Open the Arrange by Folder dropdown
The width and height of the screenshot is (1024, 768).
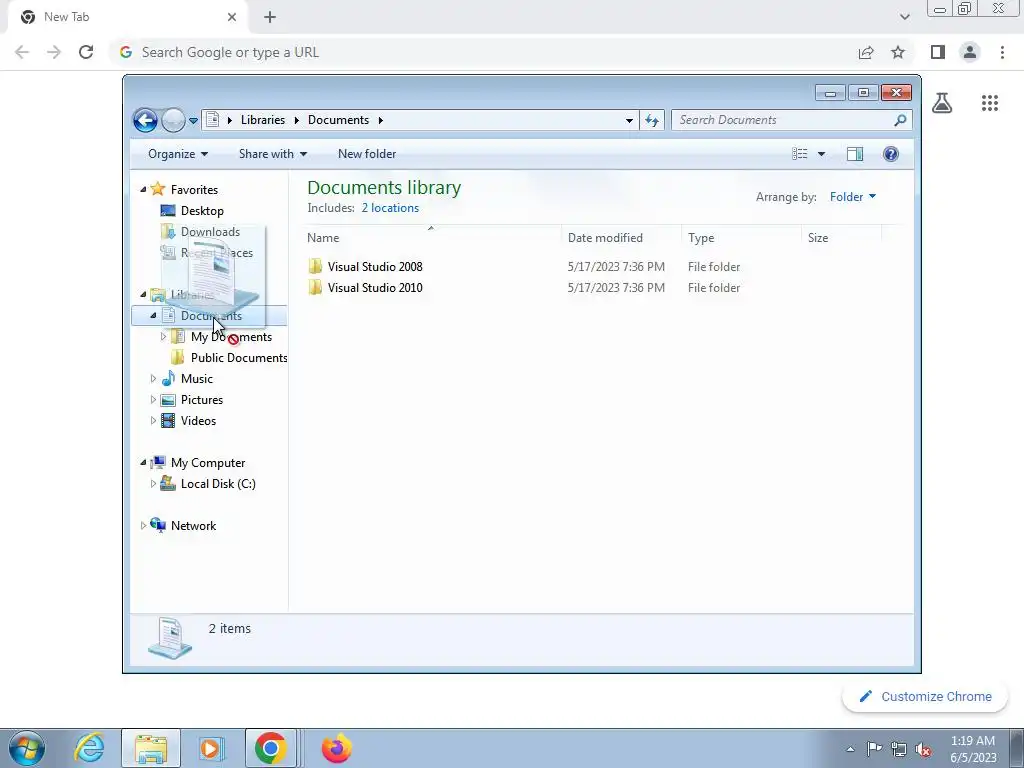pyautogui.click(x=853, y=197)
